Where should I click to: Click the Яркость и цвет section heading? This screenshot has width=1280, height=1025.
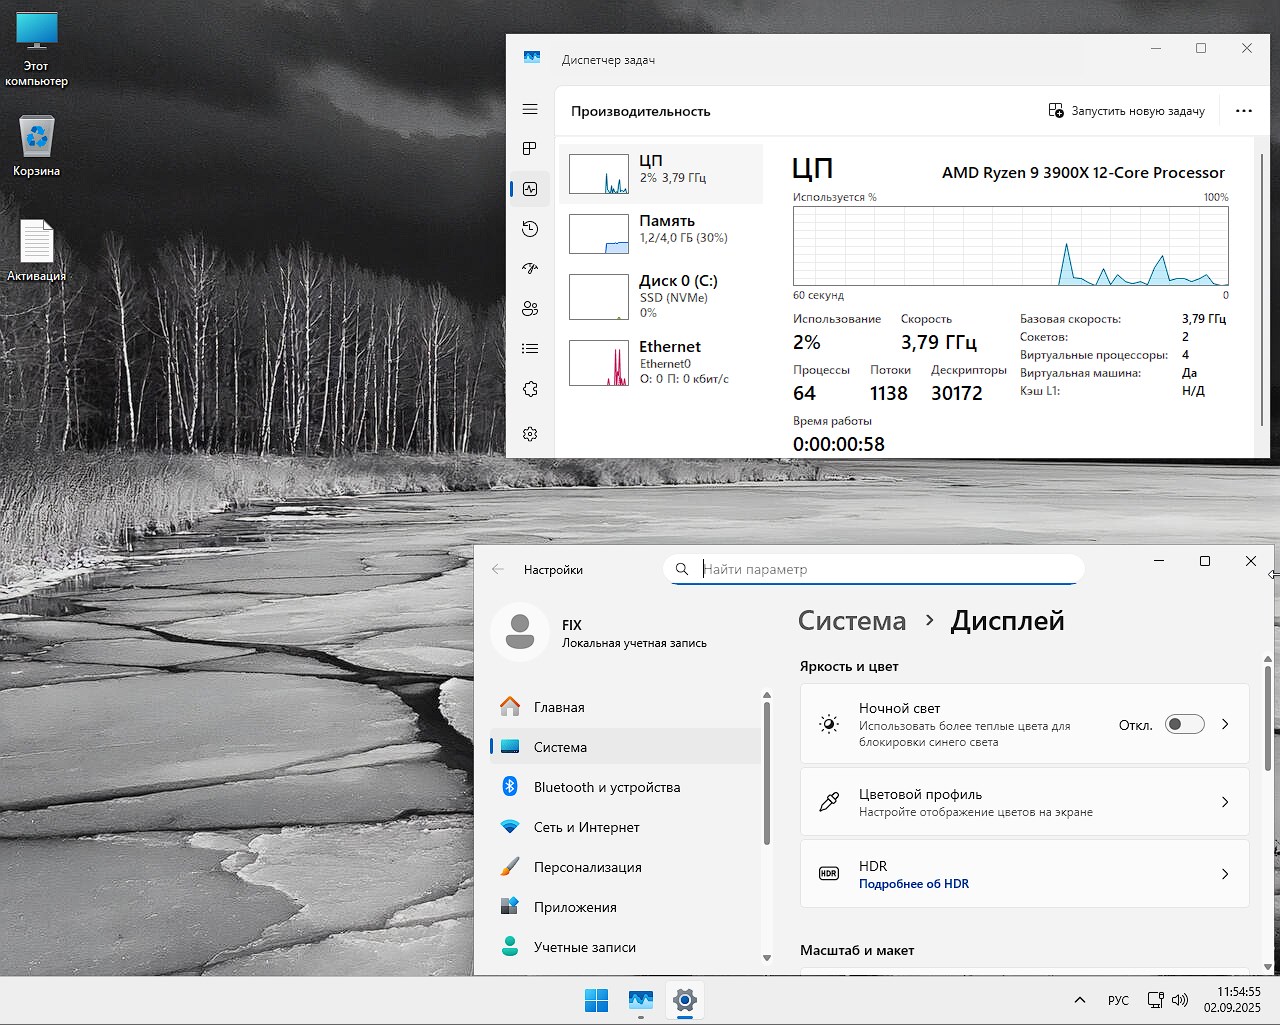[x=849, y=666]
